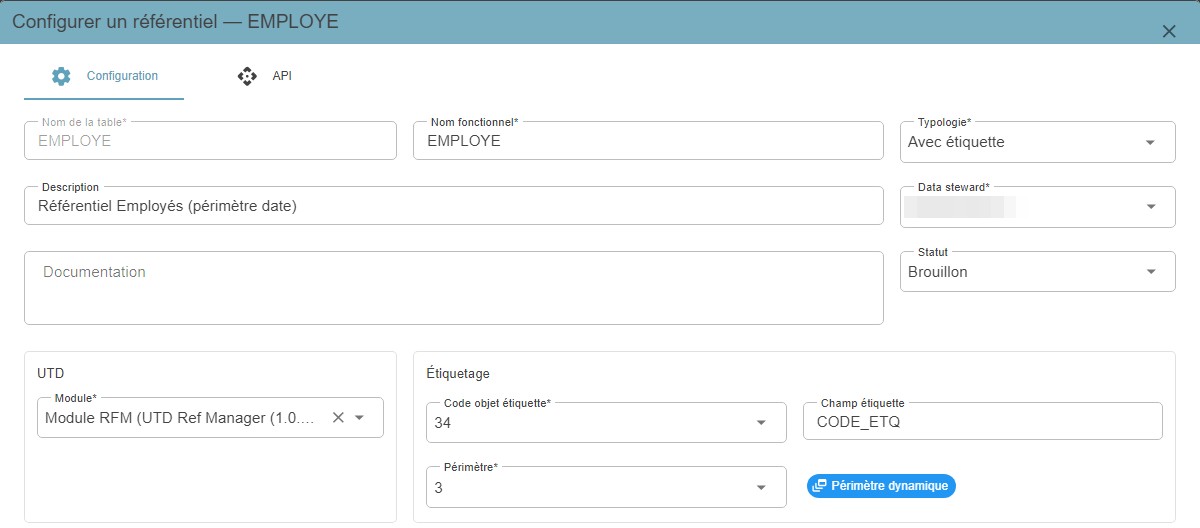Click the Périmètre dynamique stacked-layers icon
The height and width of the screenshot is (528, 1200).
point(820,486)
